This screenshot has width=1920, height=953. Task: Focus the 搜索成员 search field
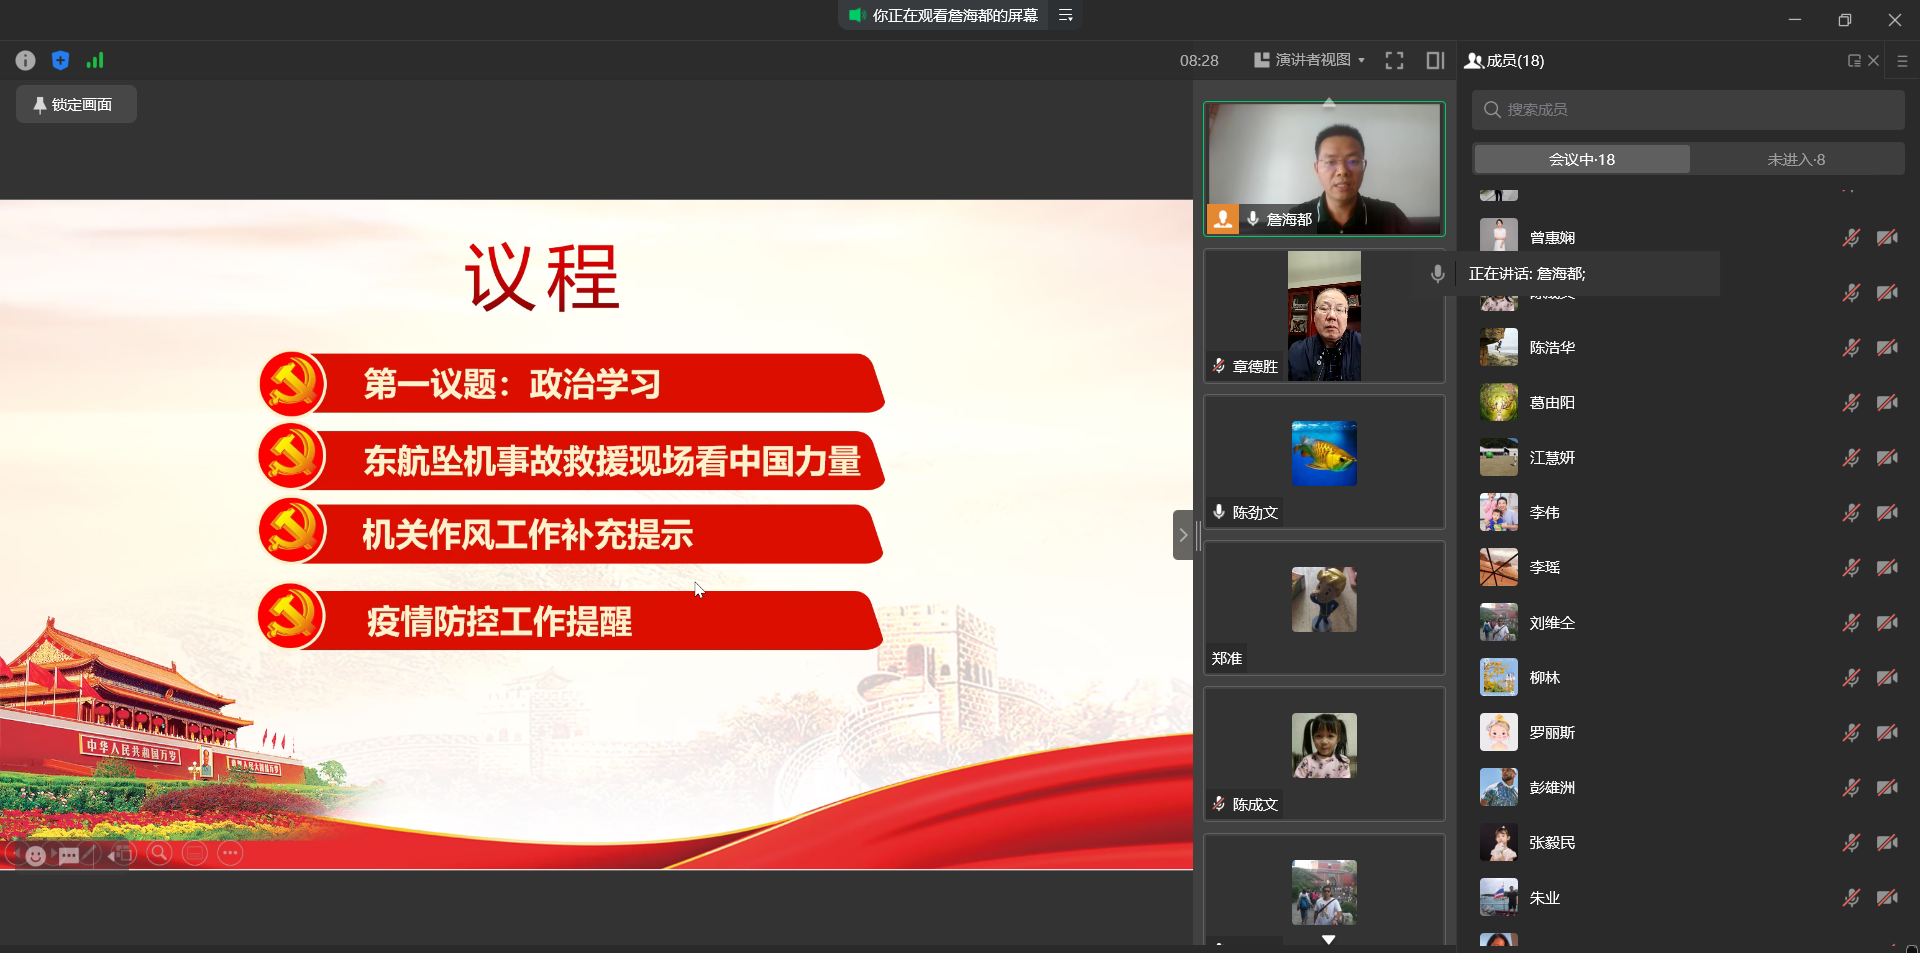1688,109
